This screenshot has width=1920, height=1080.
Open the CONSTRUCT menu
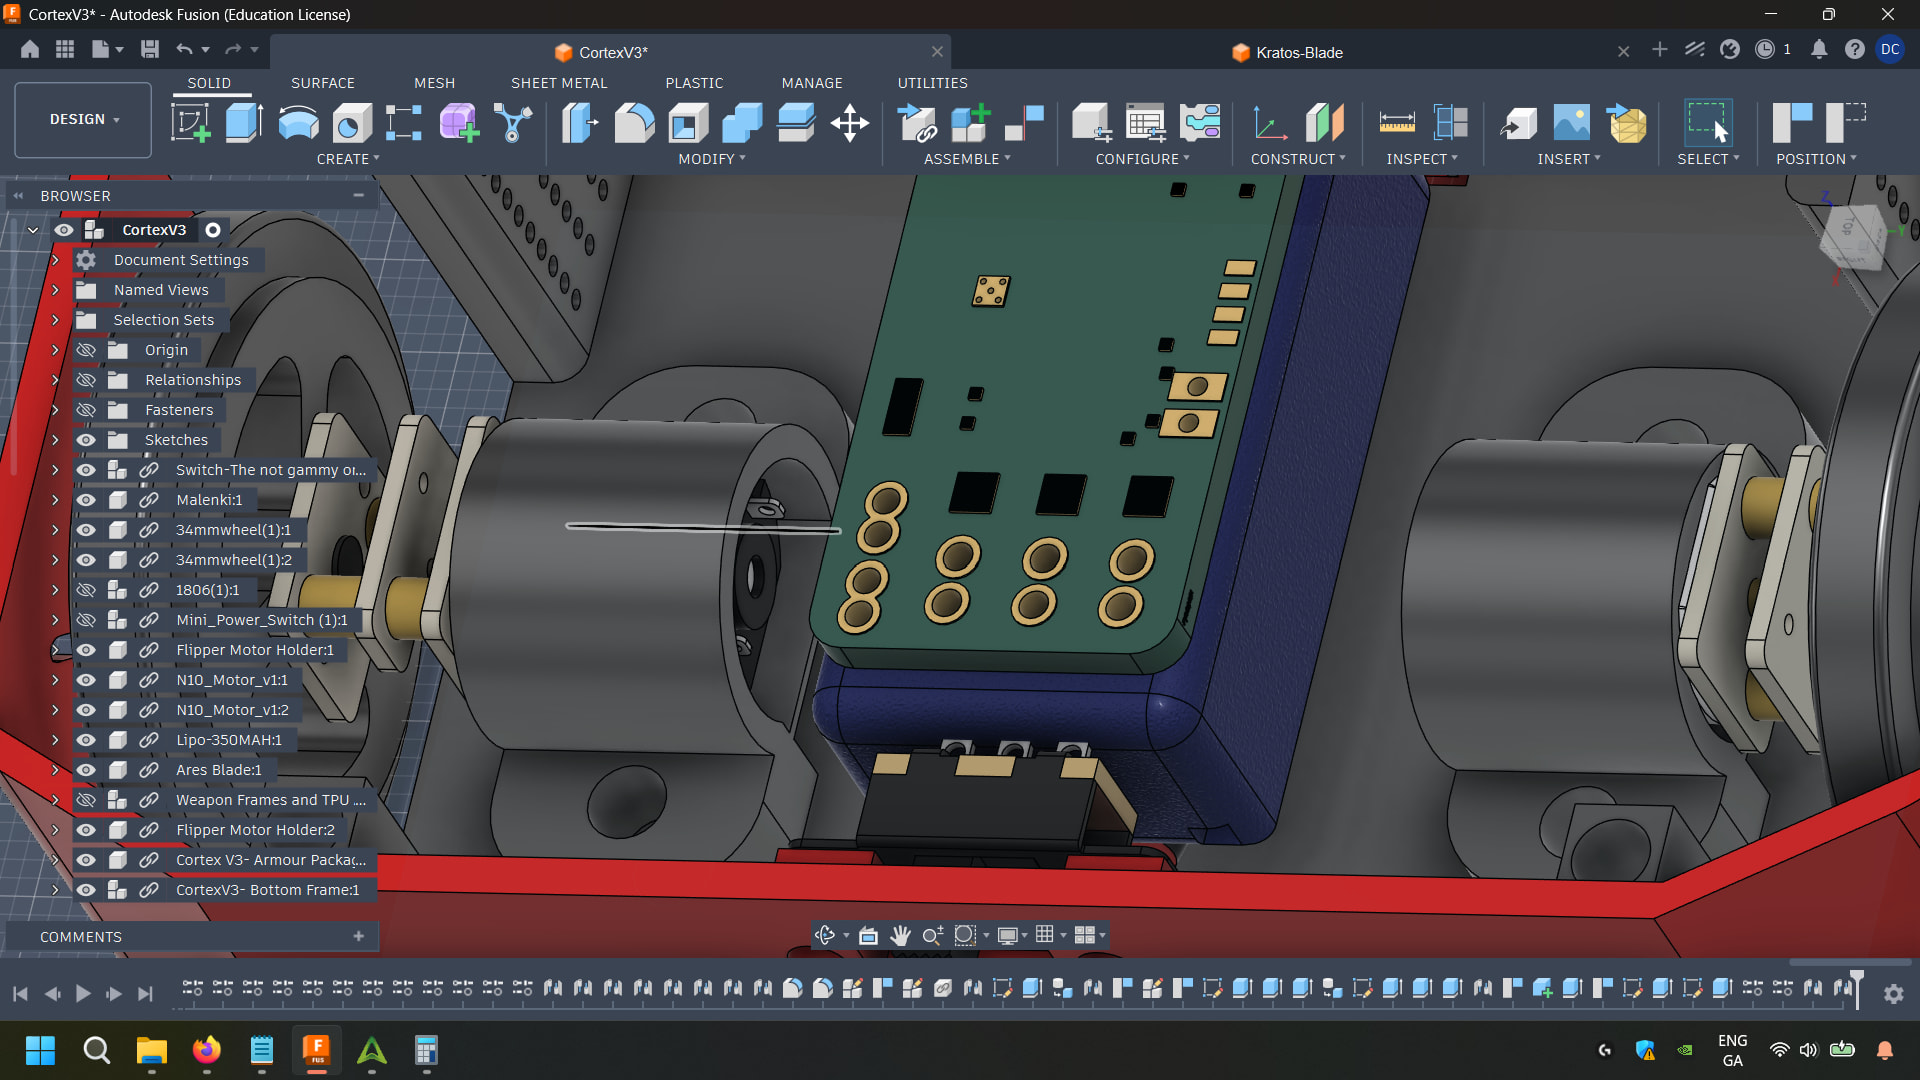[x=1297, y=159]
